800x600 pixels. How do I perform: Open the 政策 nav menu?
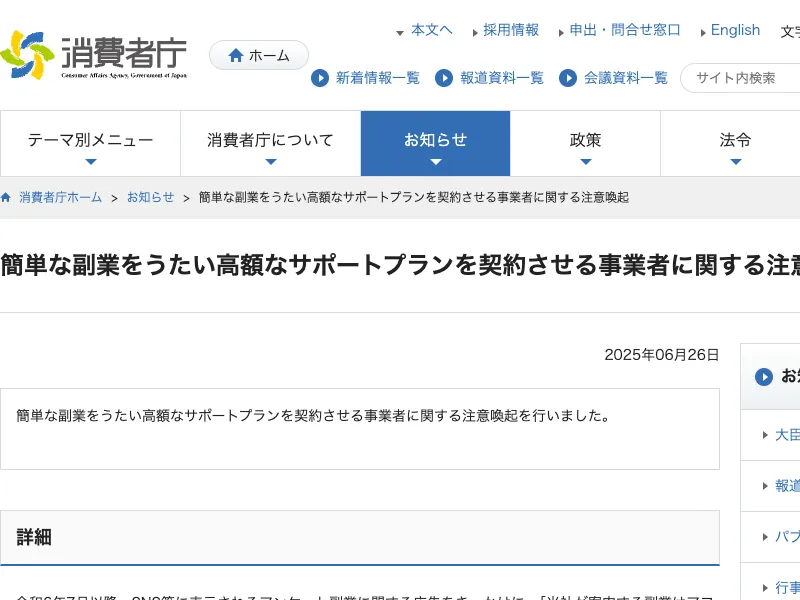pos(585,143)
